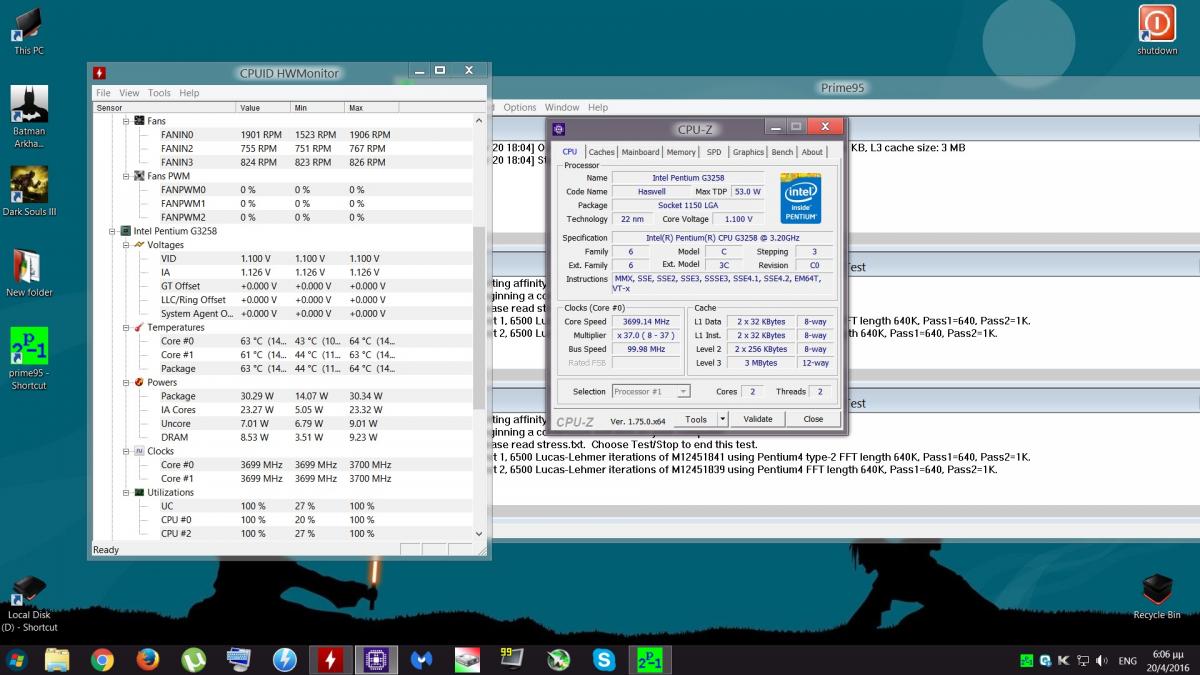Click the CPU-Z purple chip icon in title bar
The height and width of the screenshot is (675, 1200).
[x=558, y=128]
